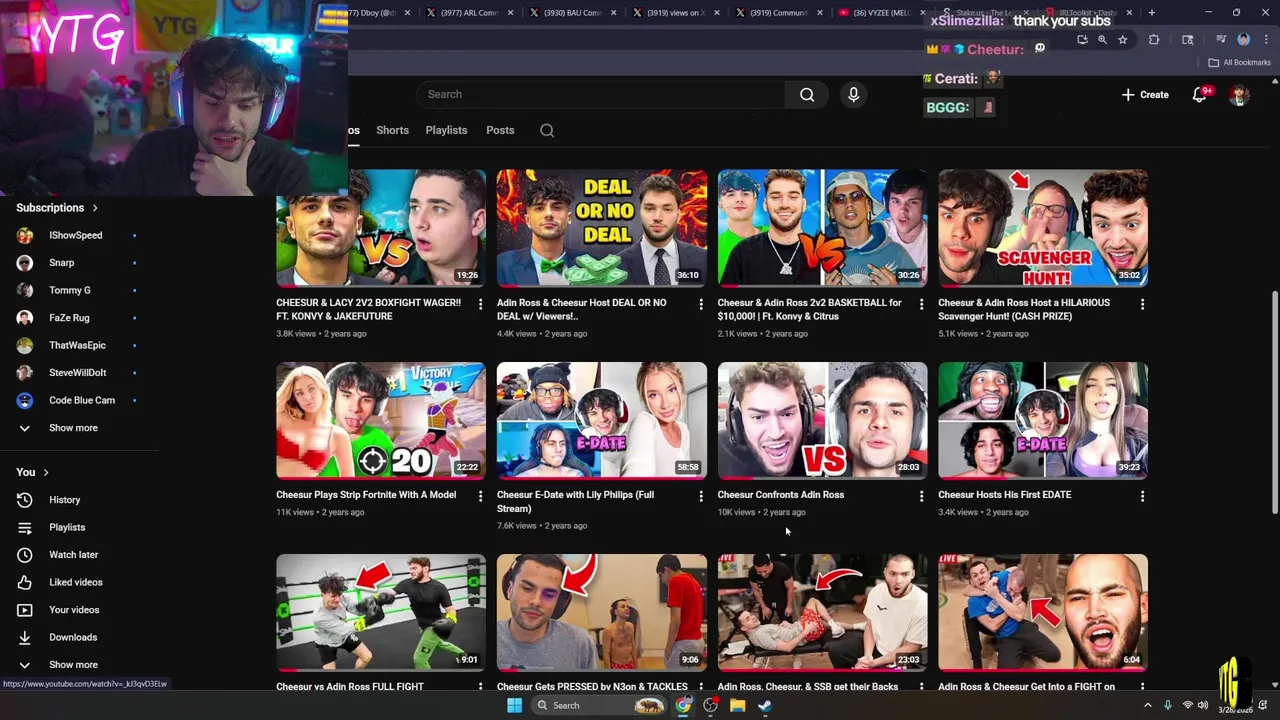This screenshot has width=1280, height=720.
Task: Switch to the Shorts tab
Action: [392, 130]
